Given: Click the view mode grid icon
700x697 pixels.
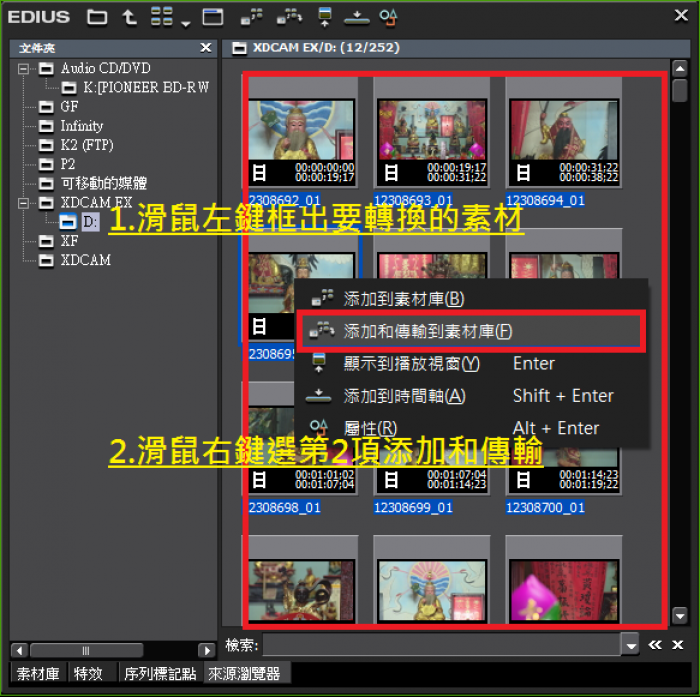Looking at the screenshot, I should tap(161, 17).
